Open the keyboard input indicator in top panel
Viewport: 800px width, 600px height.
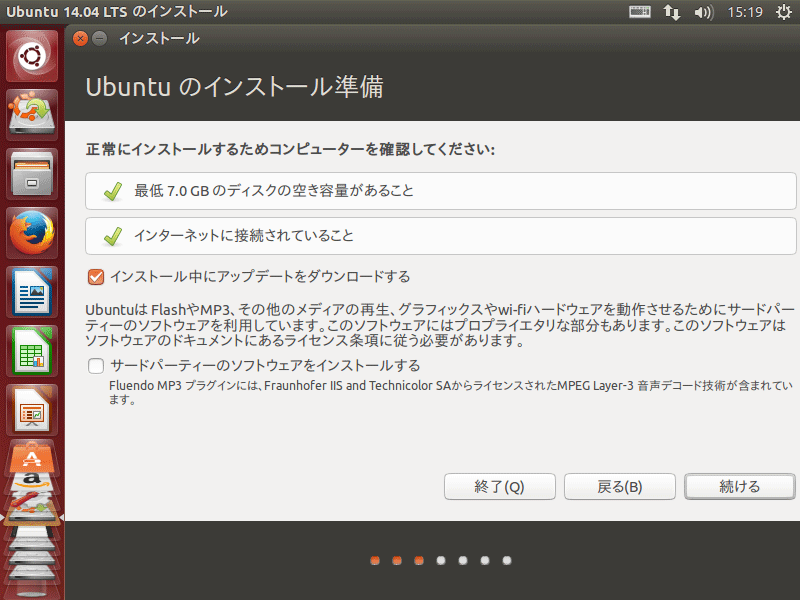pos(639,12)
